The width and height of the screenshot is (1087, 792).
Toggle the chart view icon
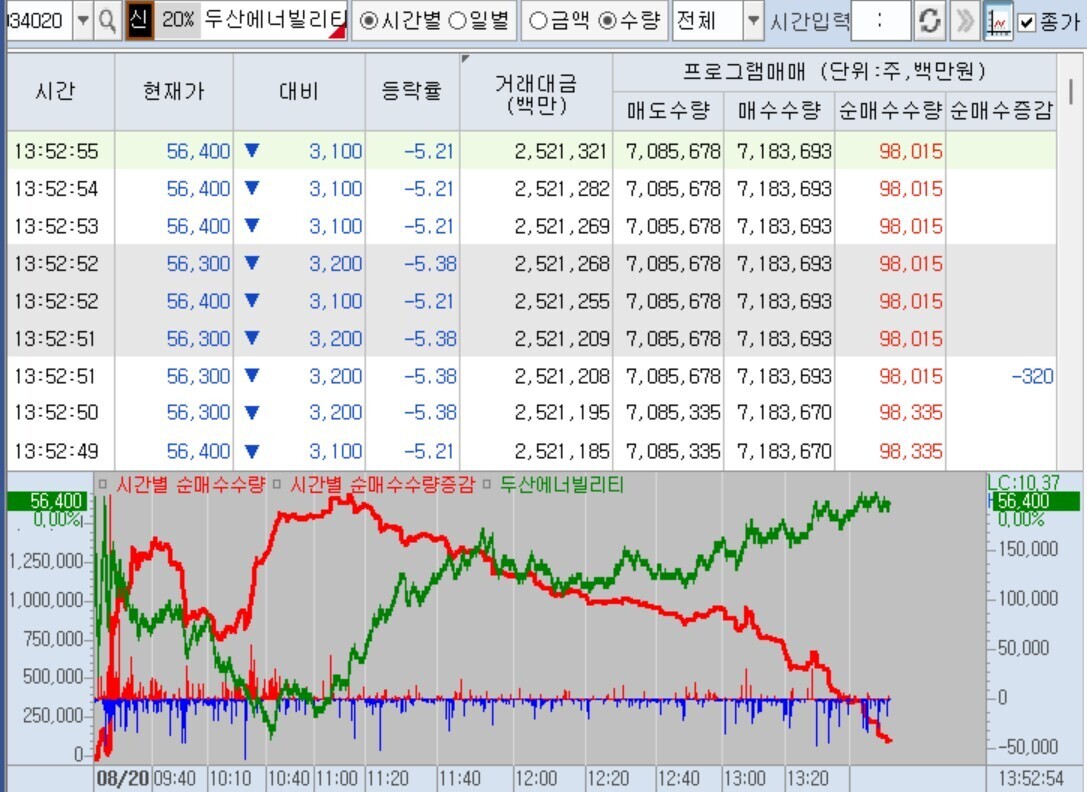[x=997, y=21]
